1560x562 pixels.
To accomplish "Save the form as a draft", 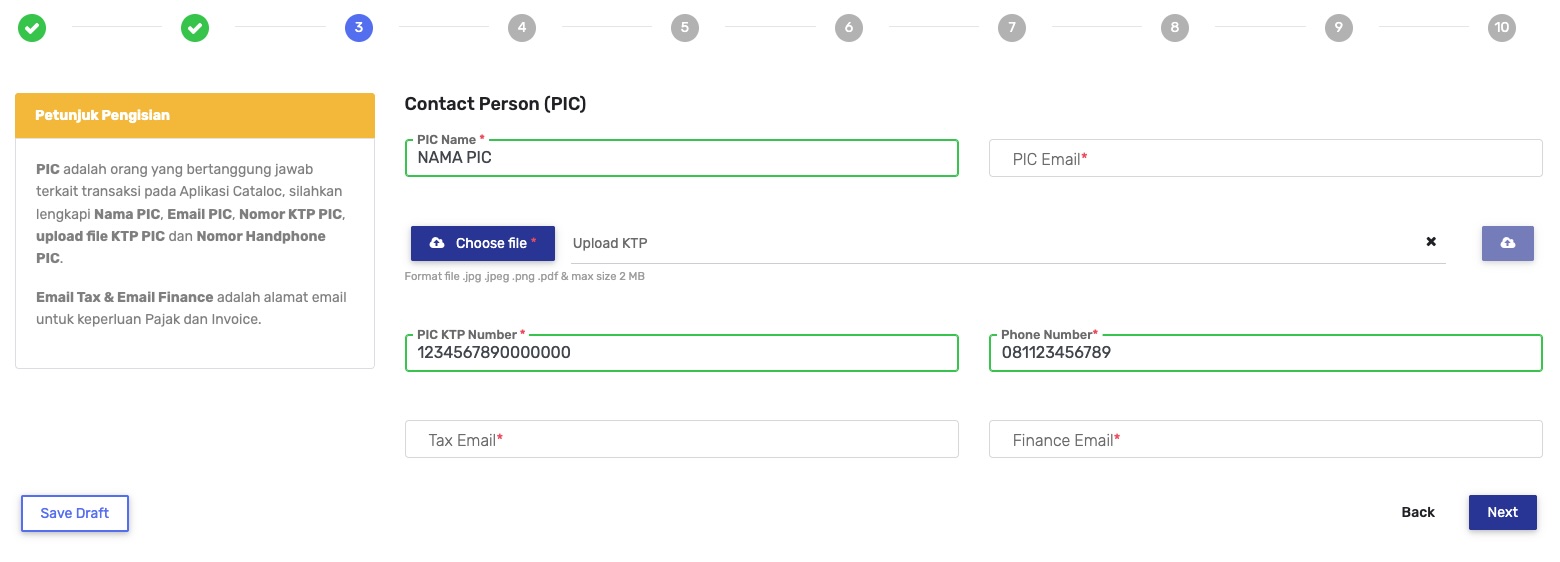I will pyautogui.click(x=75, y=513).
